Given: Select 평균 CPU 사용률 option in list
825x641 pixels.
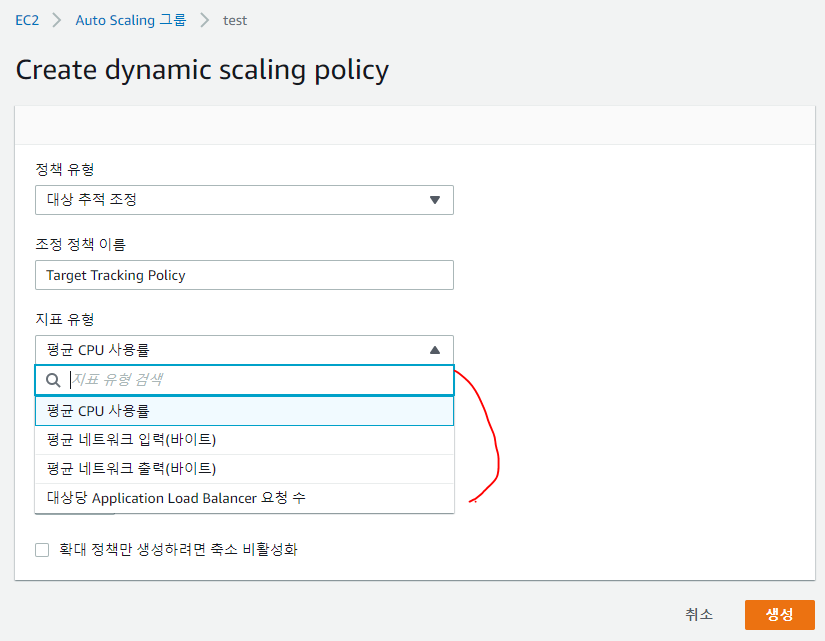Looking at the screenshot, I should pyautogui.click(x=244, y=411).
